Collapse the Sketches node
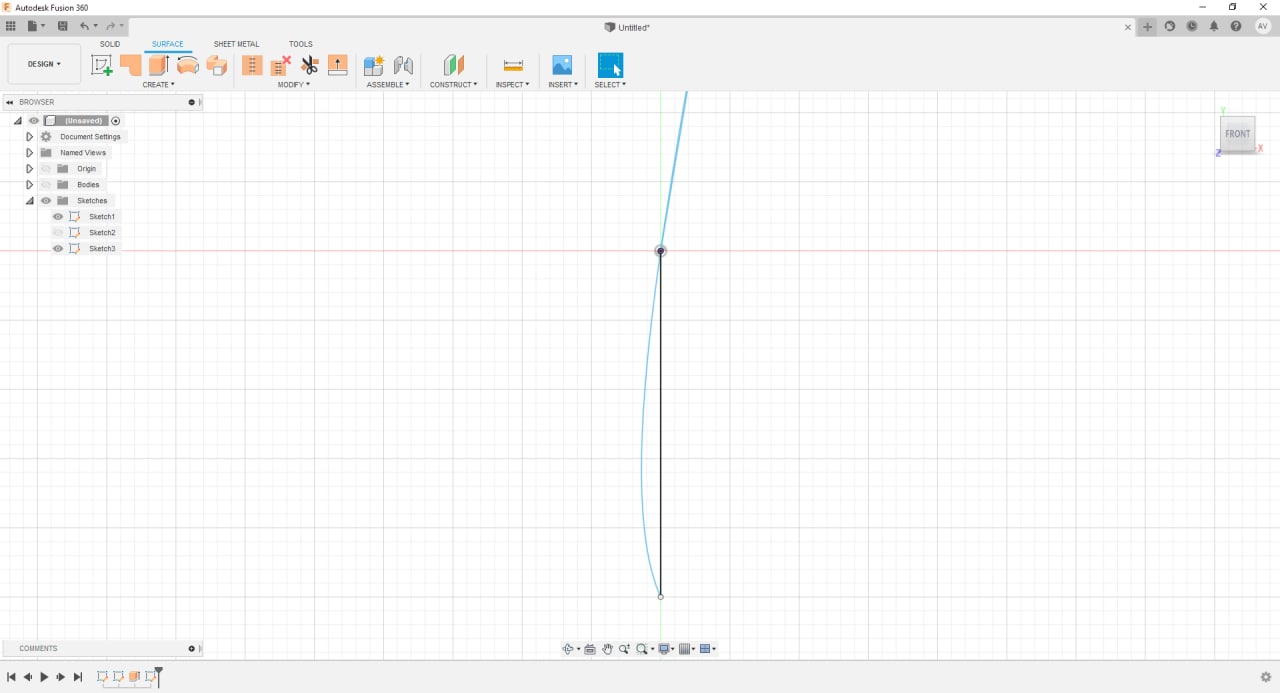1280x693 pixels. 30,201
